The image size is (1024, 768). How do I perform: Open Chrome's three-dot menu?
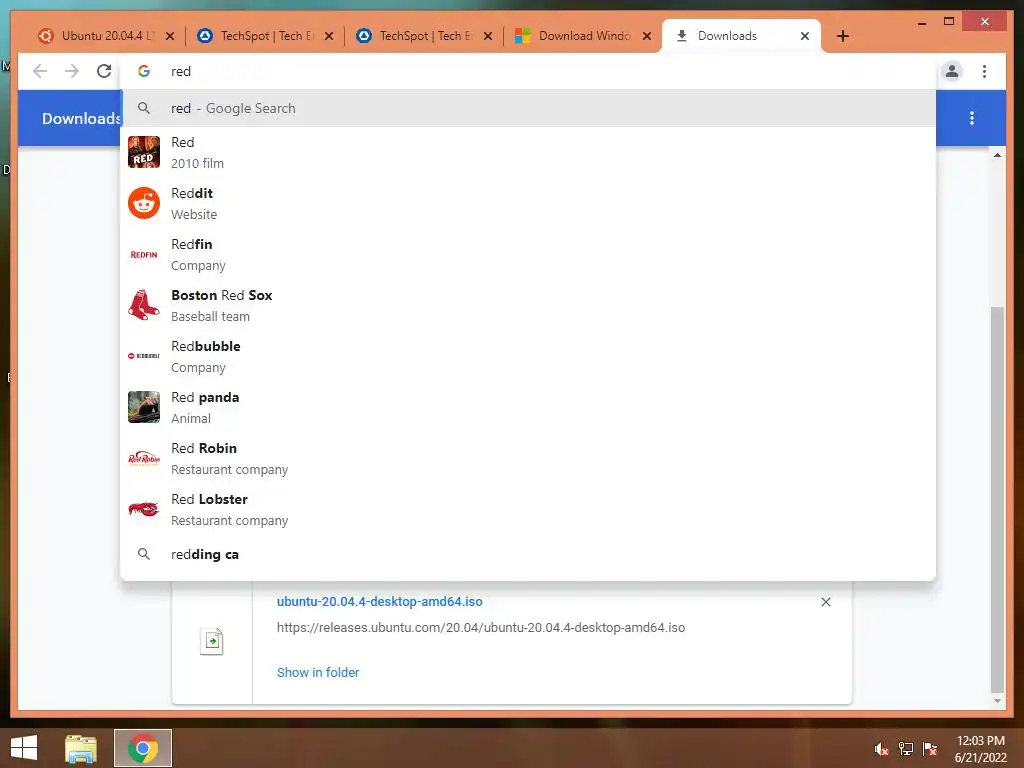tap(984, 71)
